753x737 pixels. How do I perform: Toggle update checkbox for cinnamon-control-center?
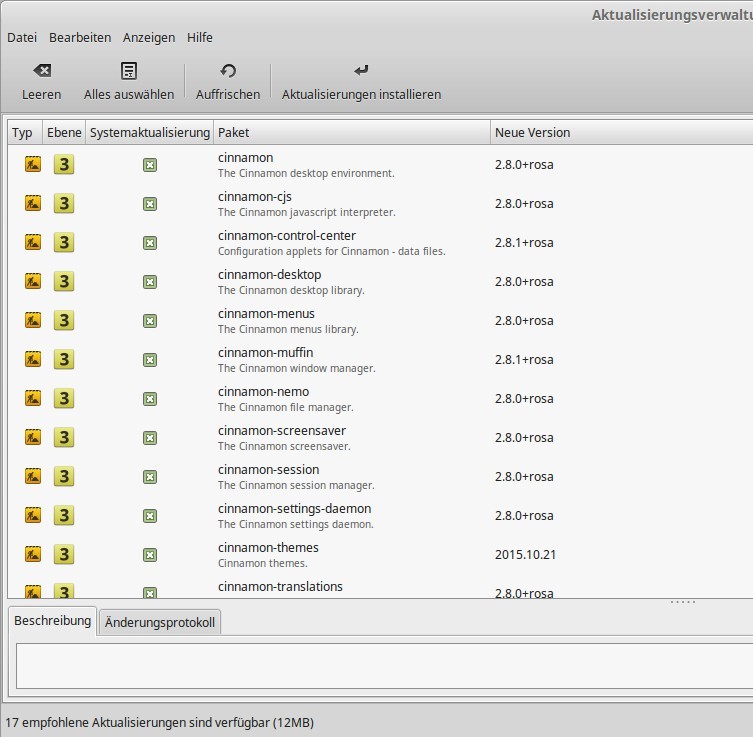click(150, 243)
